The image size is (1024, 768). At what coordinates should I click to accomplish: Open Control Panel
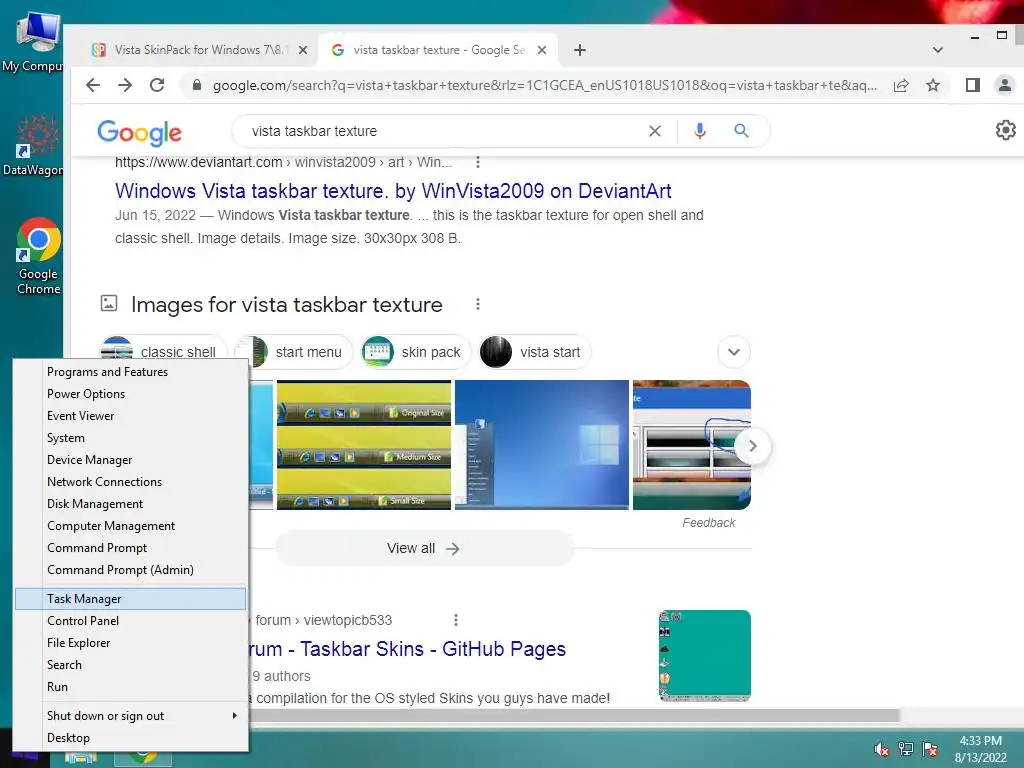point(131,621)
